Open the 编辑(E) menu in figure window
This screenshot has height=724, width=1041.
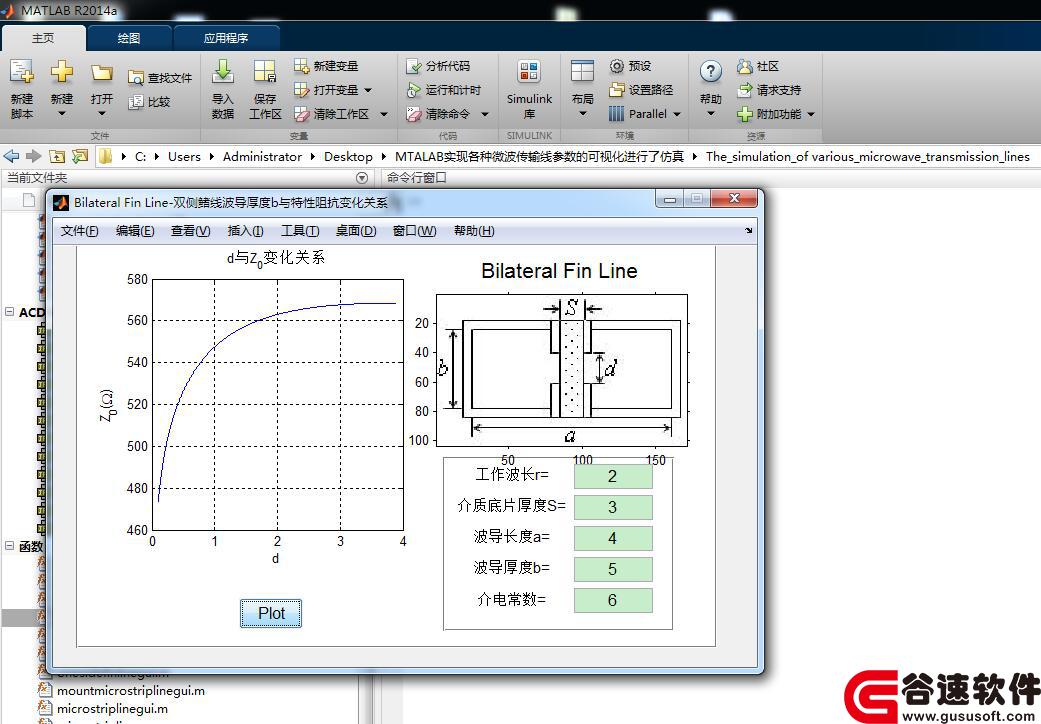135,231
